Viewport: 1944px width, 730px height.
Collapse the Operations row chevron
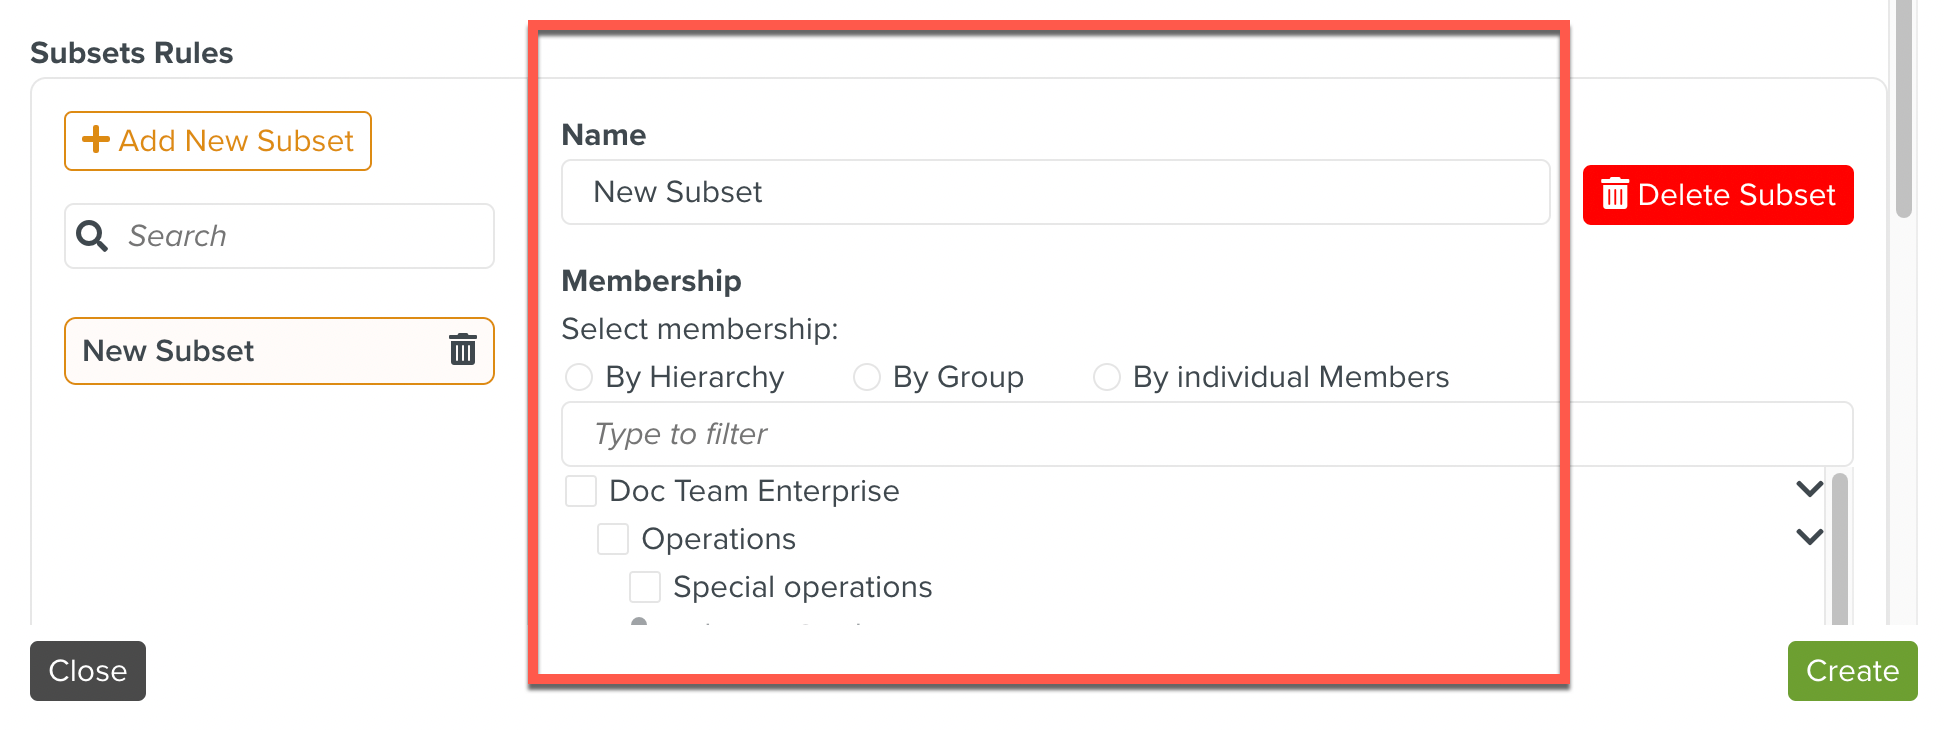coord(1809,537)
